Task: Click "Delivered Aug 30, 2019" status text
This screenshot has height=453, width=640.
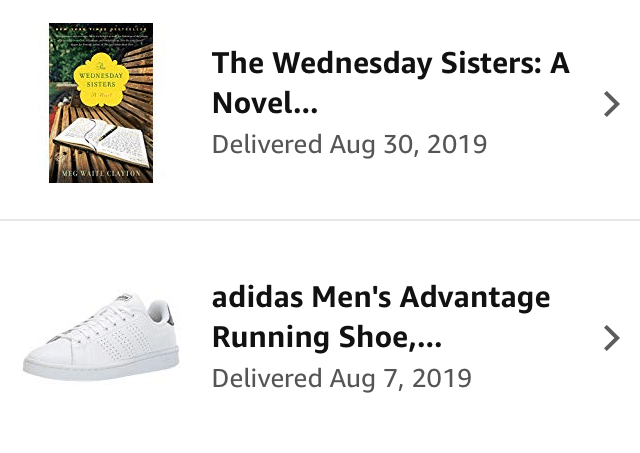Action: click(x=349, y=144)
